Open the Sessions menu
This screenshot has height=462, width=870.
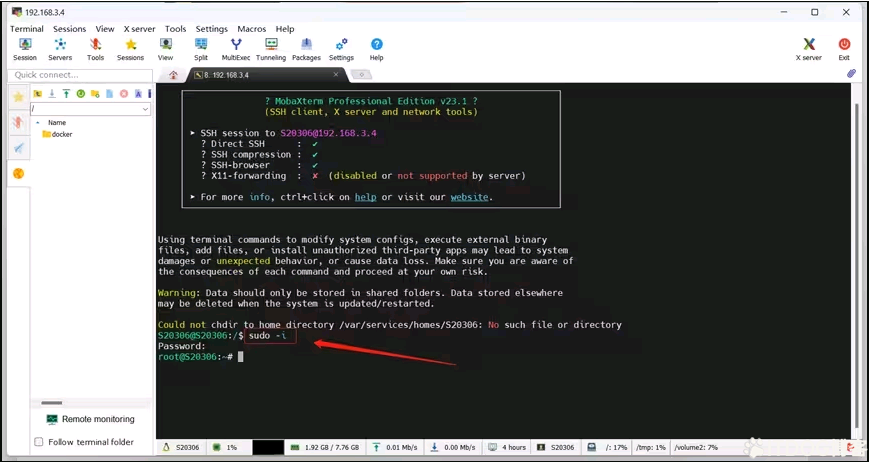[x=69, y=29]
